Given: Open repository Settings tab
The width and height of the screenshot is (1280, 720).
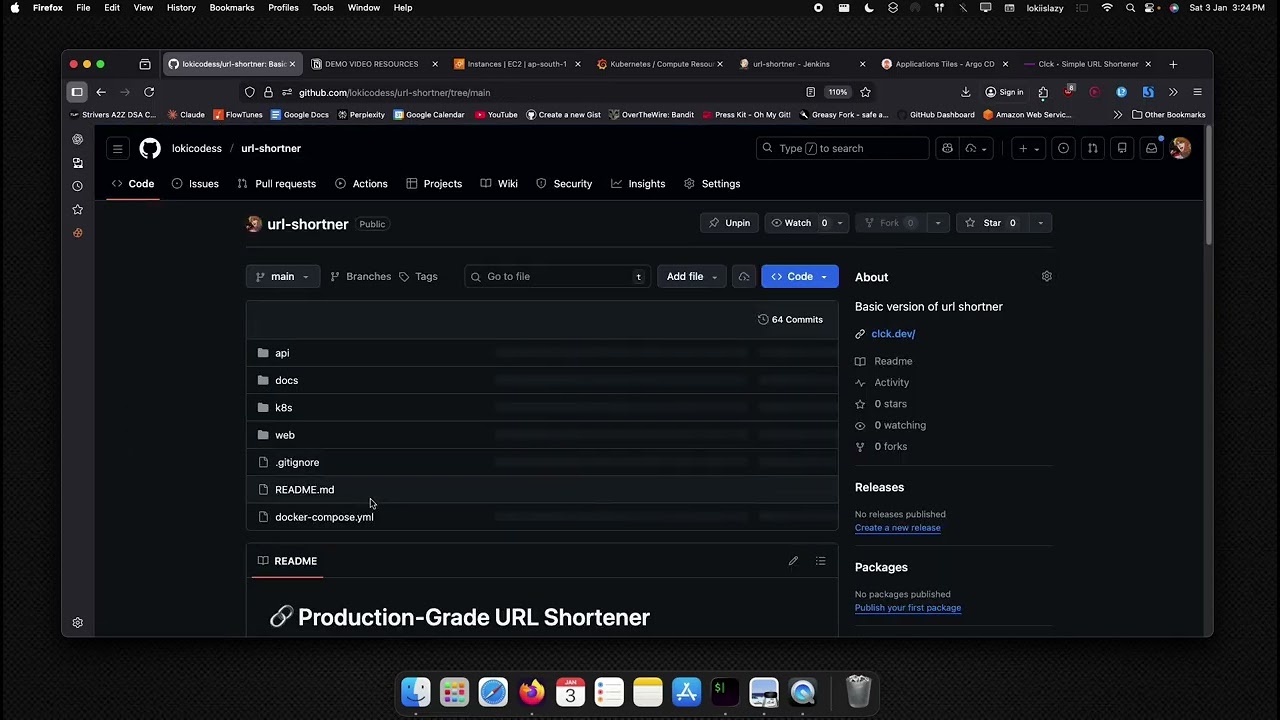Looking at the screenshot, I should [x=712, y=184].
